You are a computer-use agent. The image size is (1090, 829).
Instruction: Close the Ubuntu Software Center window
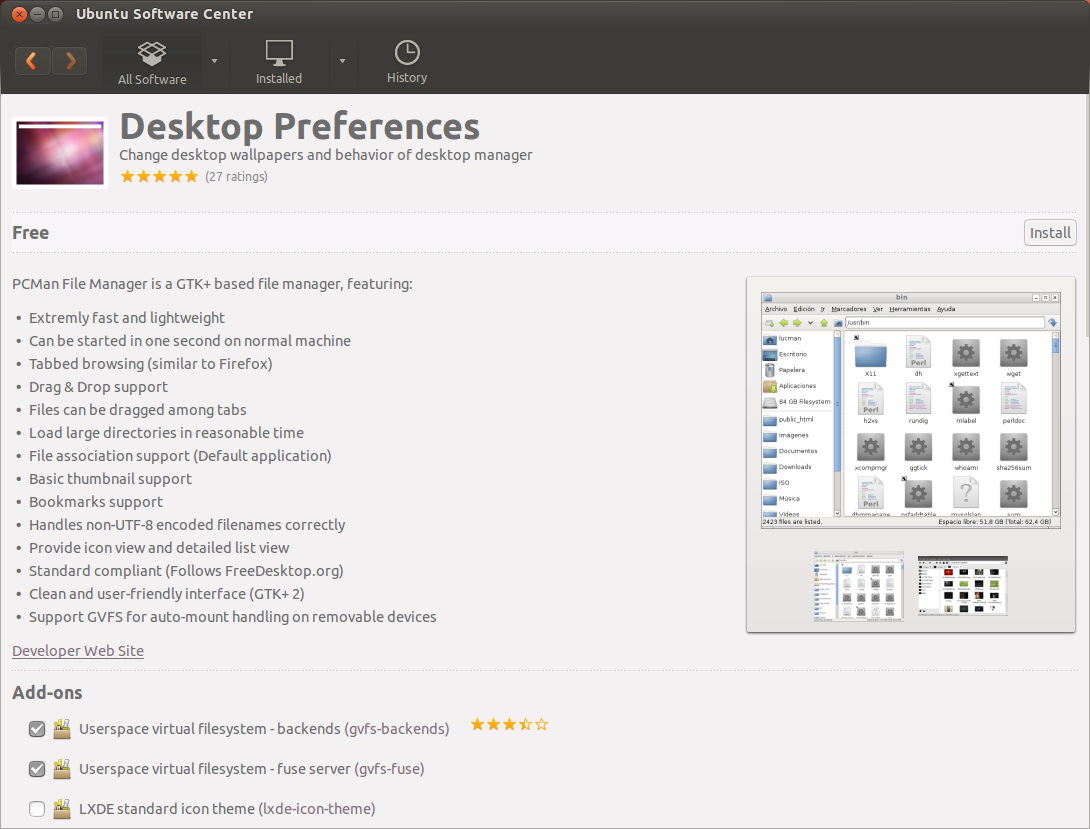(19, 14)
